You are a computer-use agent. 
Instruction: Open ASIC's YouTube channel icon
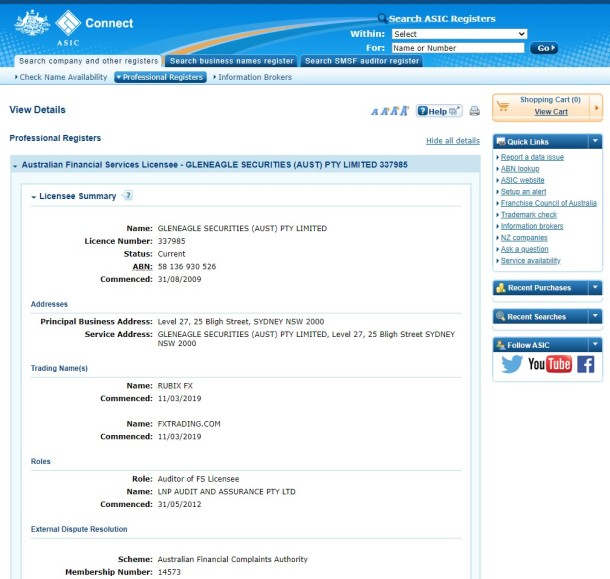[x=549, y=364]
